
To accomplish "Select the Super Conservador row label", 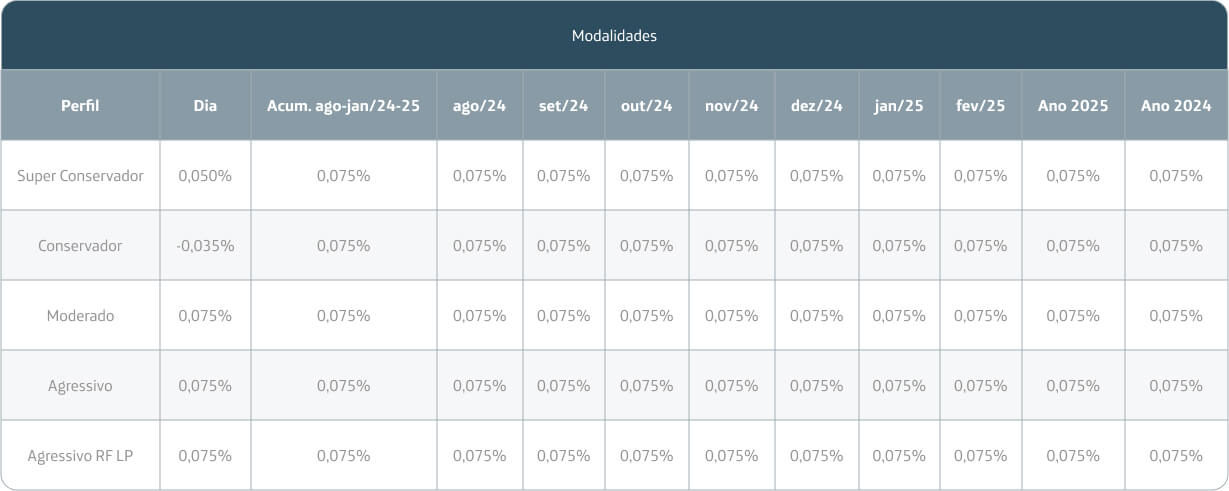I will (x=80, y=175).
